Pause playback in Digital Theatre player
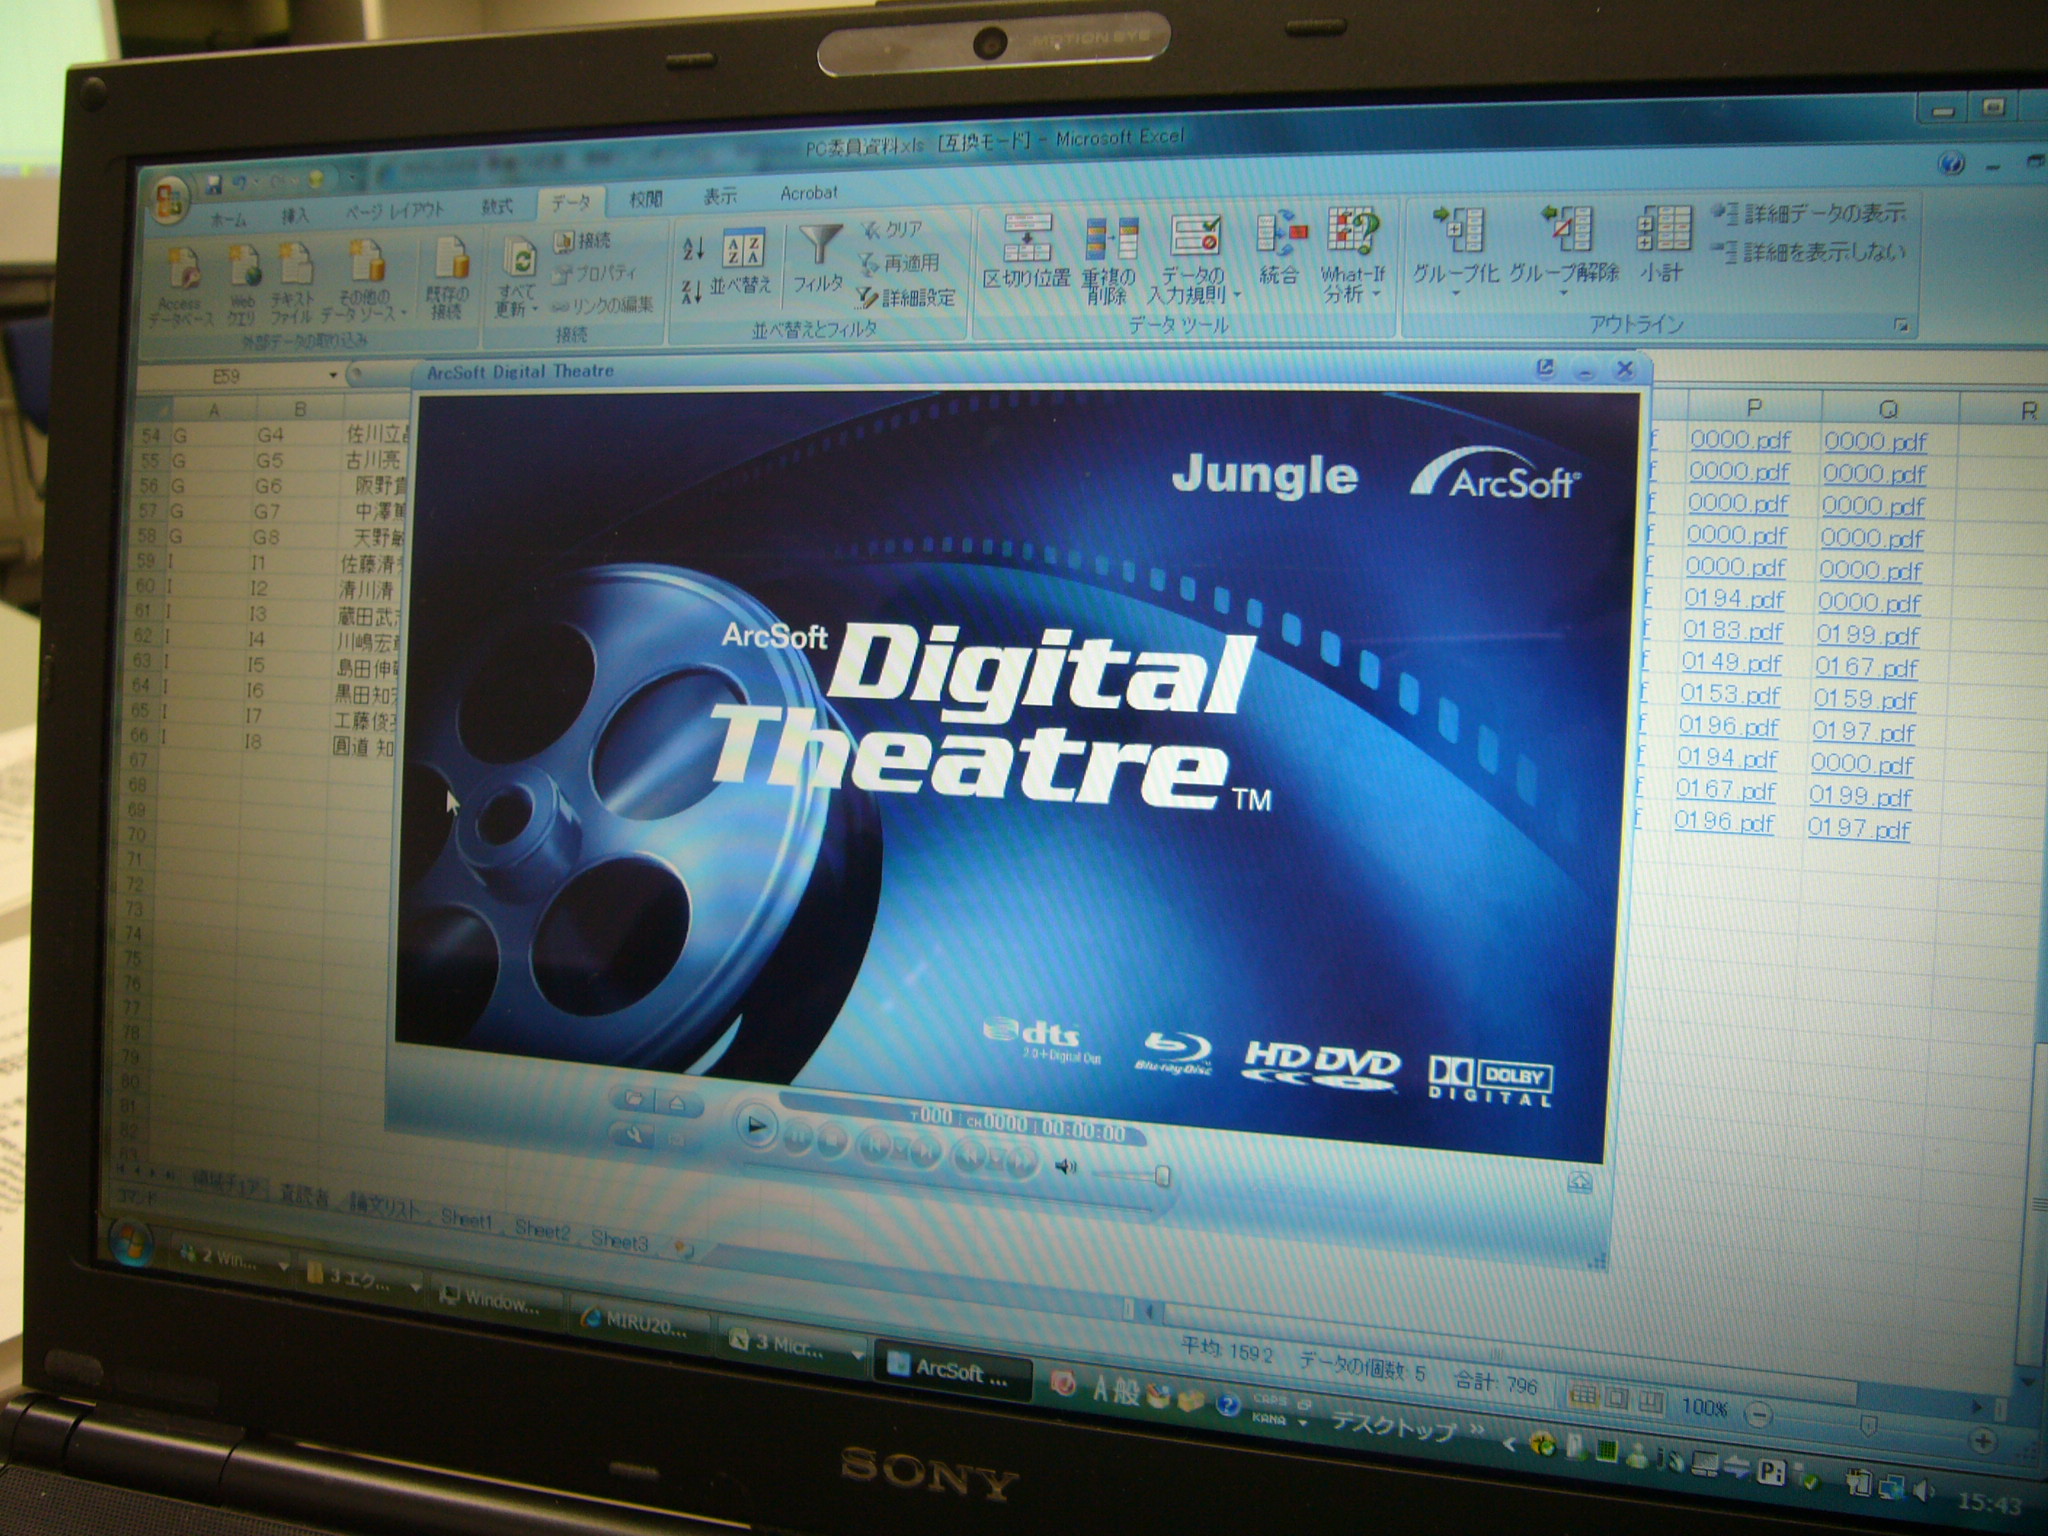 (x=798, y=1136)
